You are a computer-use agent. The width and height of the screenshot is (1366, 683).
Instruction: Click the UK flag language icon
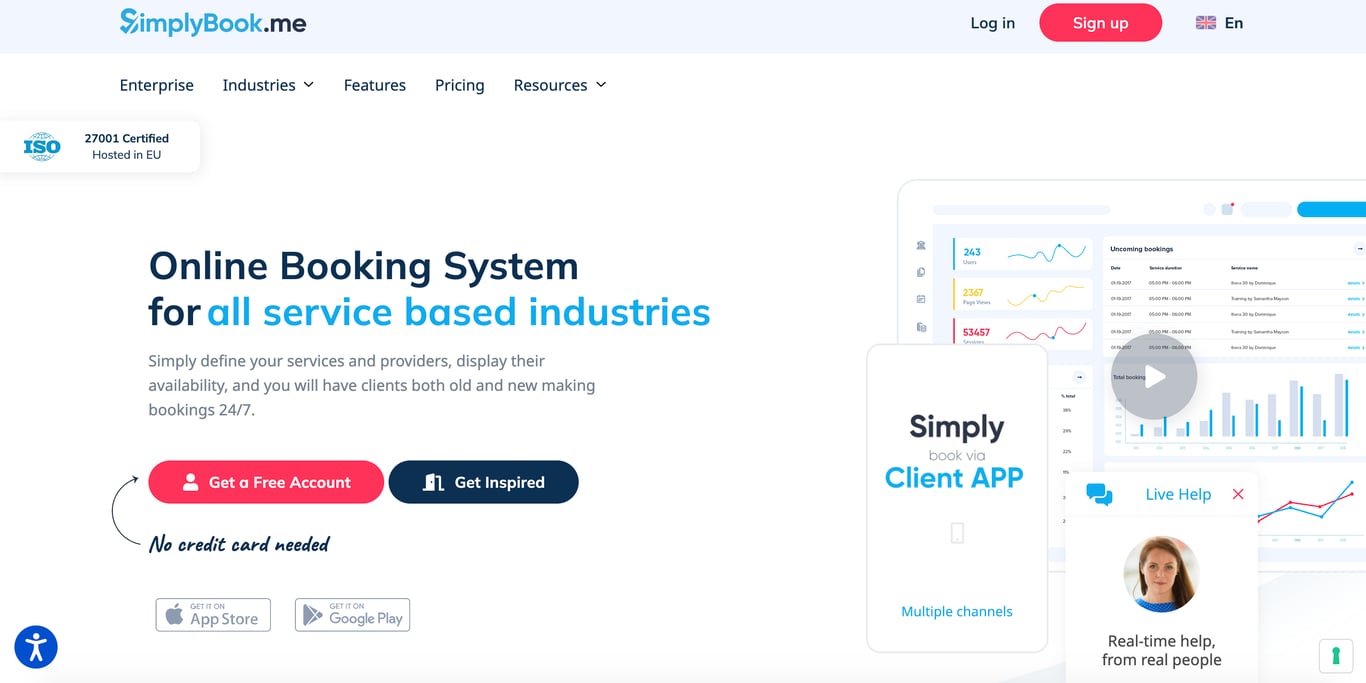click(x=1206, y=23)
